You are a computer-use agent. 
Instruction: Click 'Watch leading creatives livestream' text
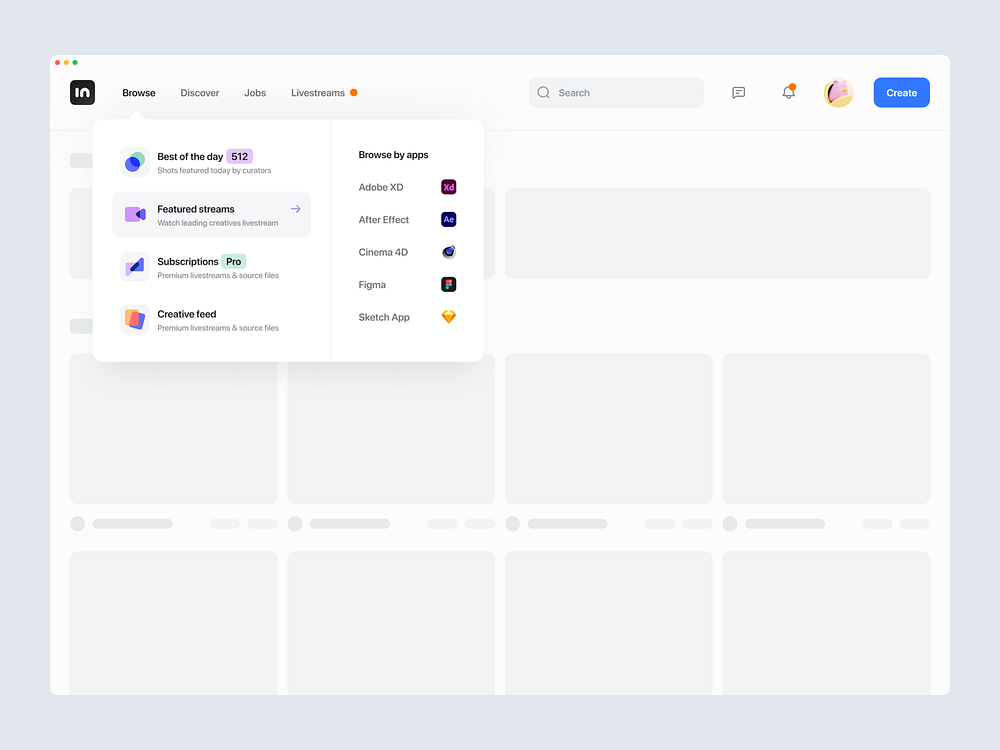coord(217,223)
